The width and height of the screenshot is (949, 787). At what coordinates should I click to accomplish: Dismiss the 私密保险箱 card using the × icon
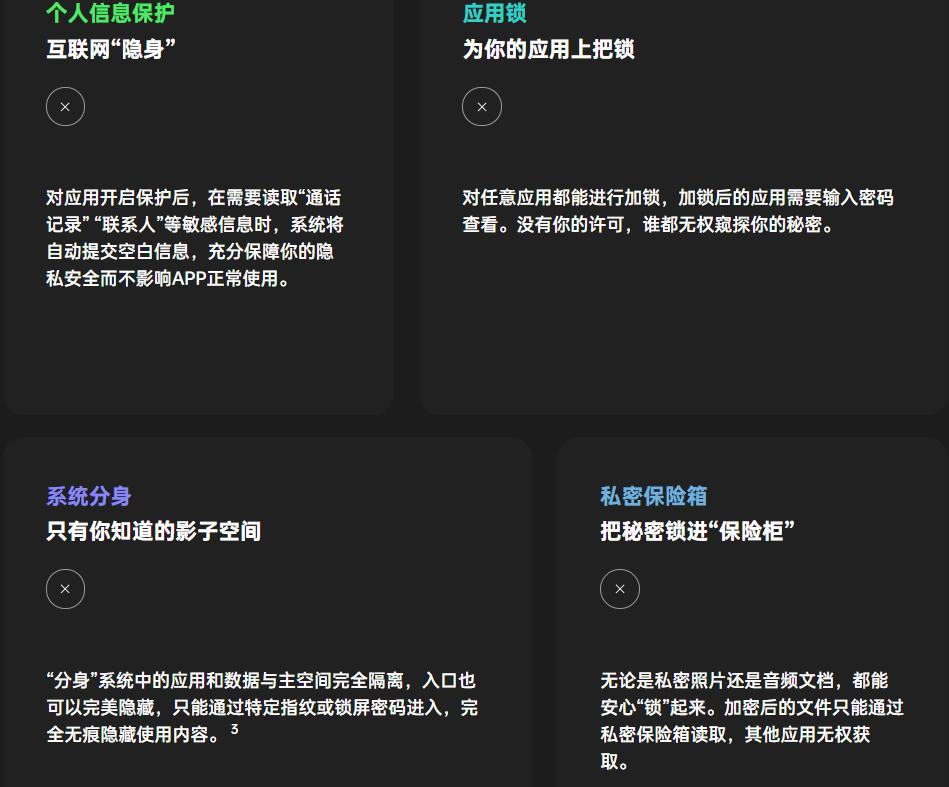coord(620,589)
